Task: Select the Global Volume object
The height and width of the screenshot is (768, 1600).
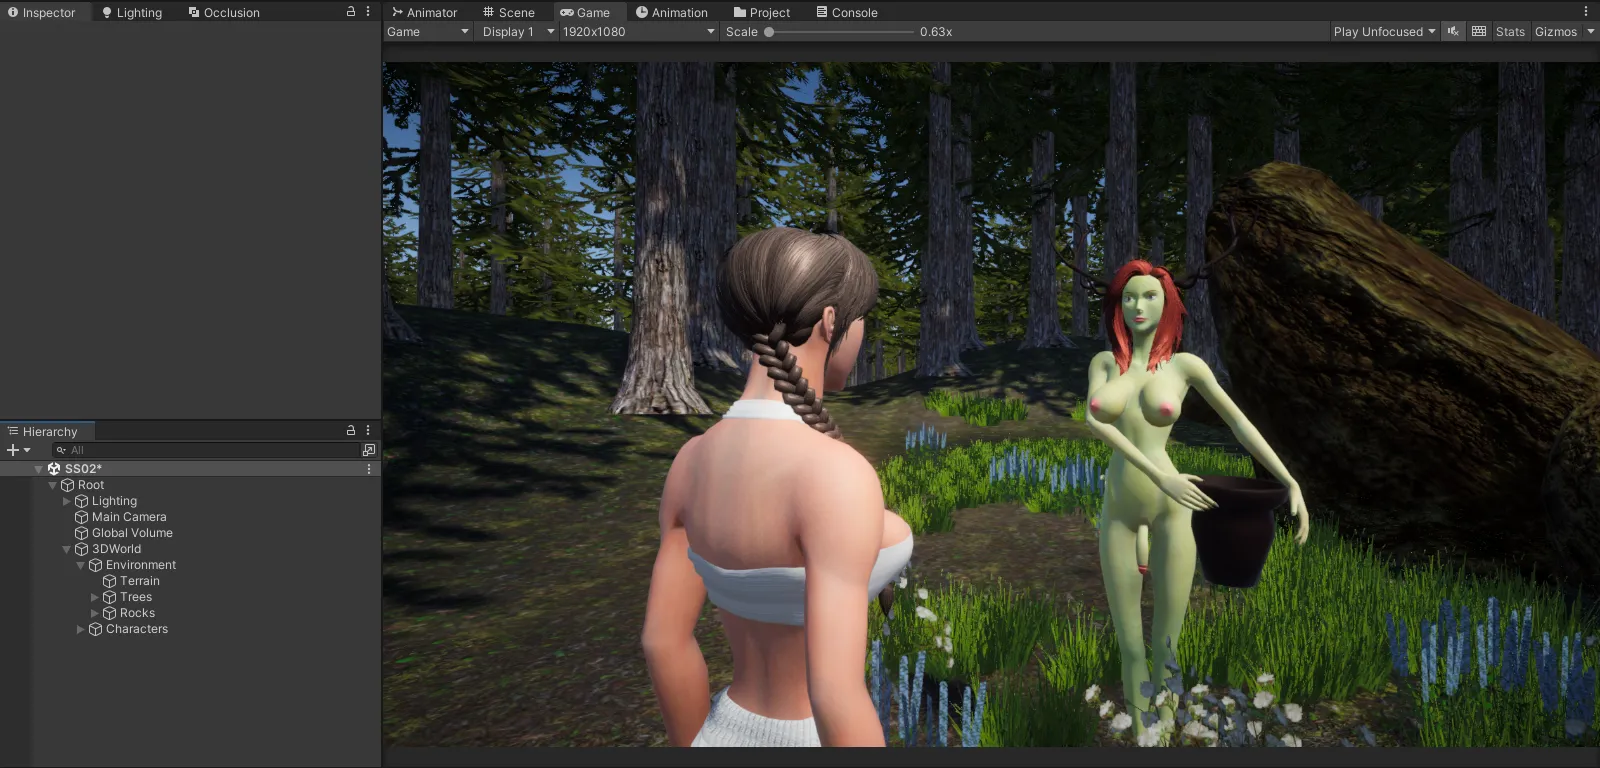Action: tap(132, 533)
